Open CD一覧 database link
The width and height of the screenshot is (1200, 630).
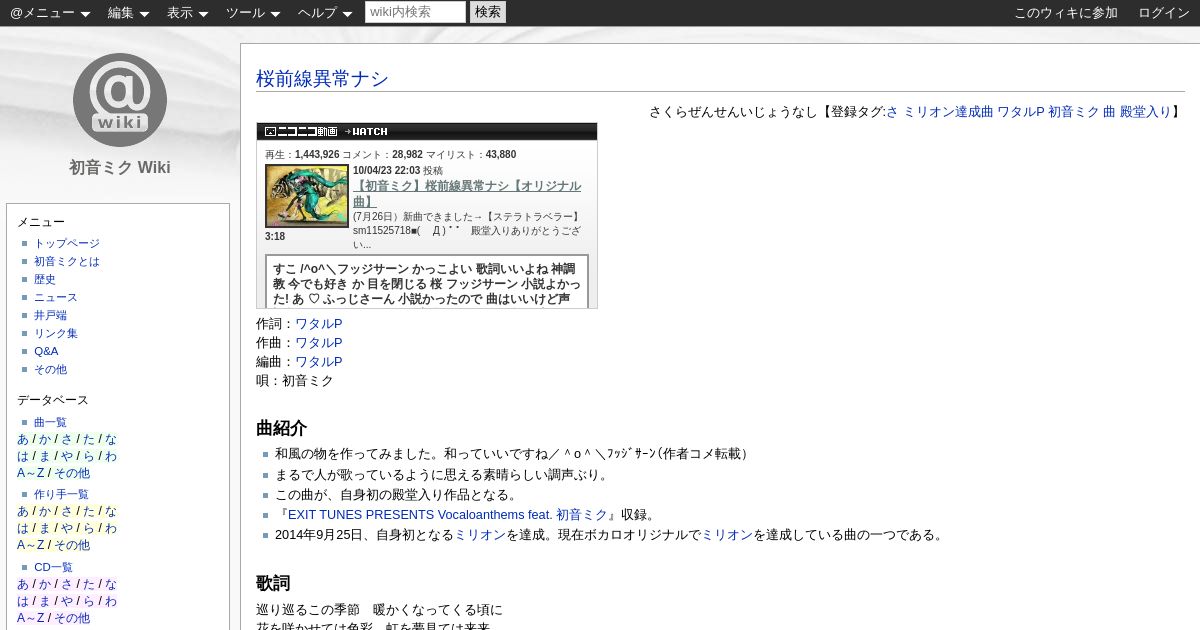(53, 567)
